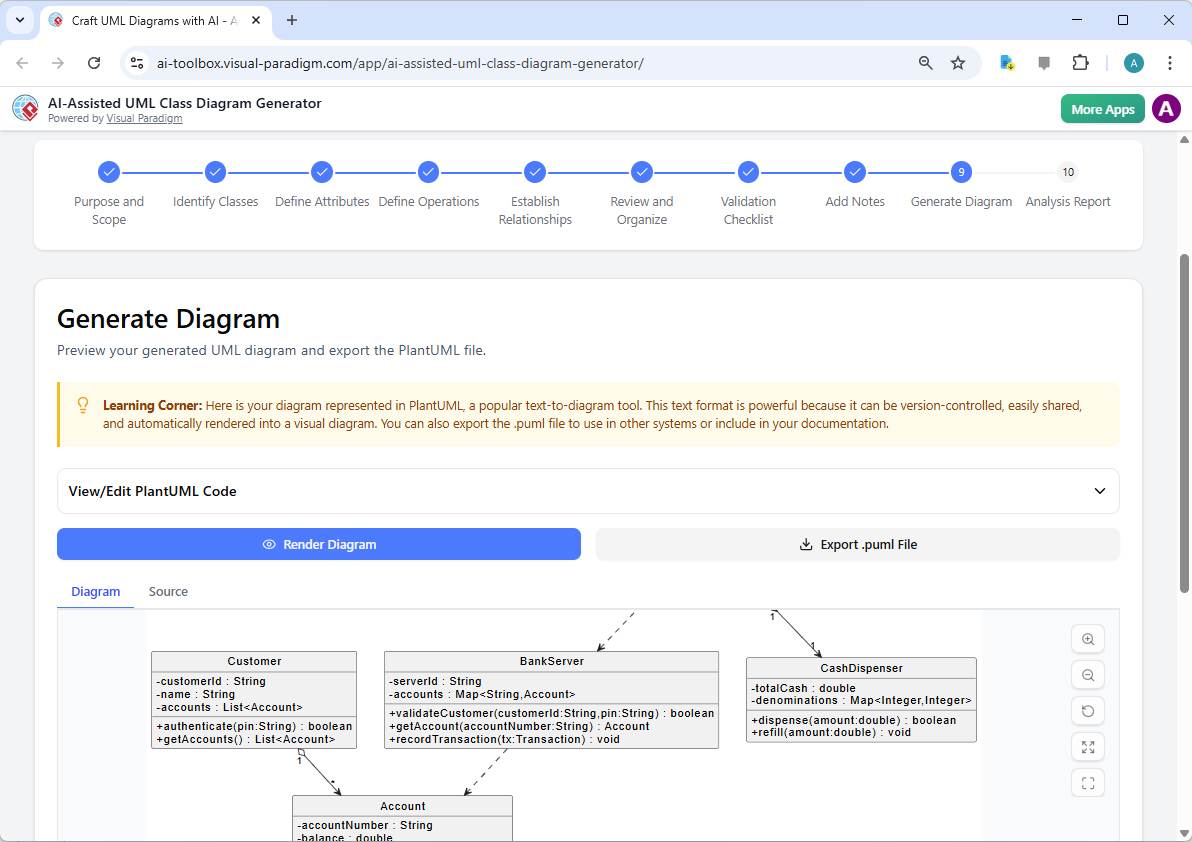
Task: Open browser extensions panel
Action: tap(1081, 62)
